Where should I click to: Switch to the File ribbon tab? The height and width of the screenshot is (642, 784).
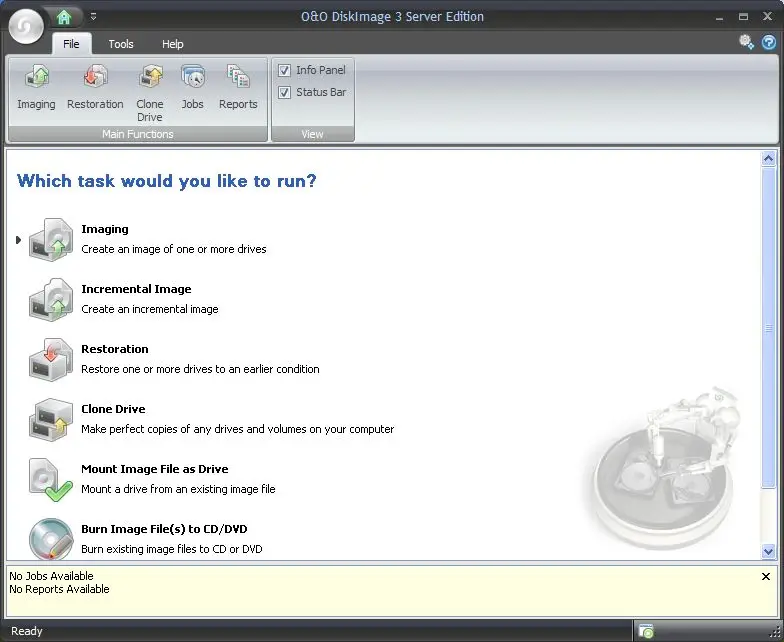tap(71, 44)
